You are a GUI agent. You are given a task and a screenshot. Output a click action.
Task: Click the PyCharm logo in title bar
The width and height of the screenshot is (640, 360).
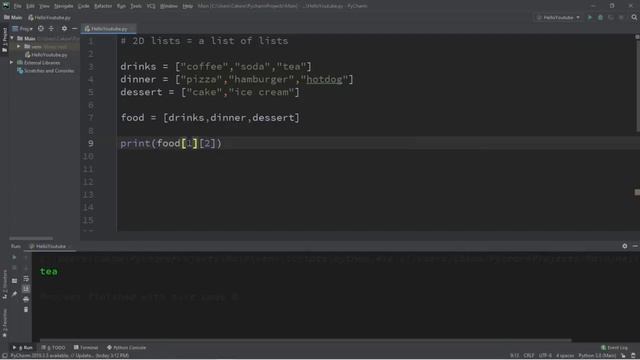[6, 6]
